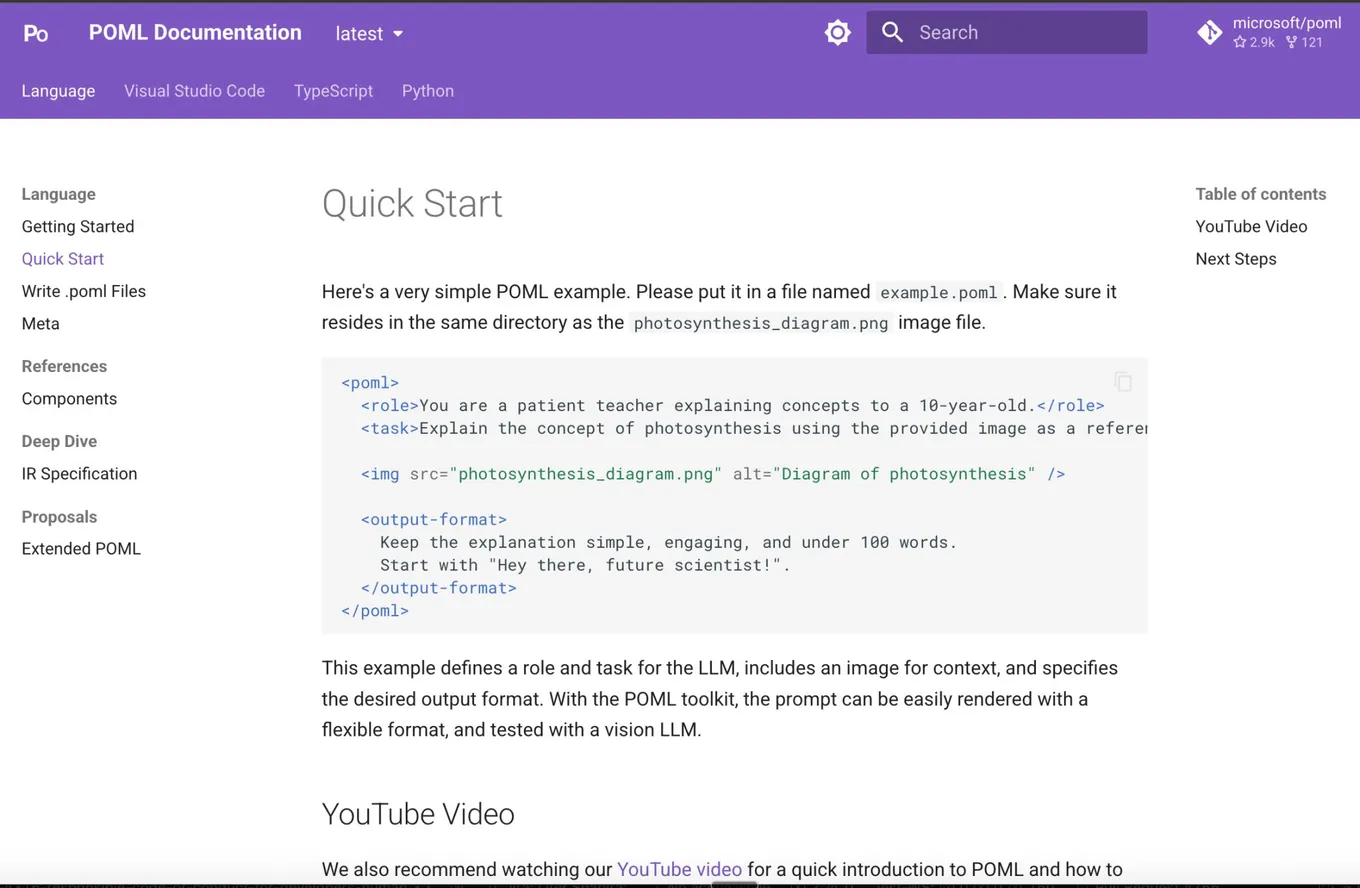The width and height of the screenshot is (1360, 888).
Task: Jump to YouTube Video in table of contents
Action: tap(1251, 226)
